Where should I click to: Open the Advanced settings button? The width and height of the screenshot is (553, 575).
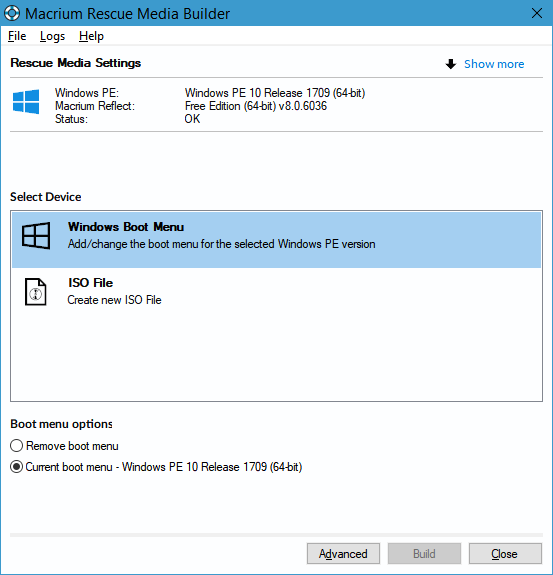coord(343,554)
